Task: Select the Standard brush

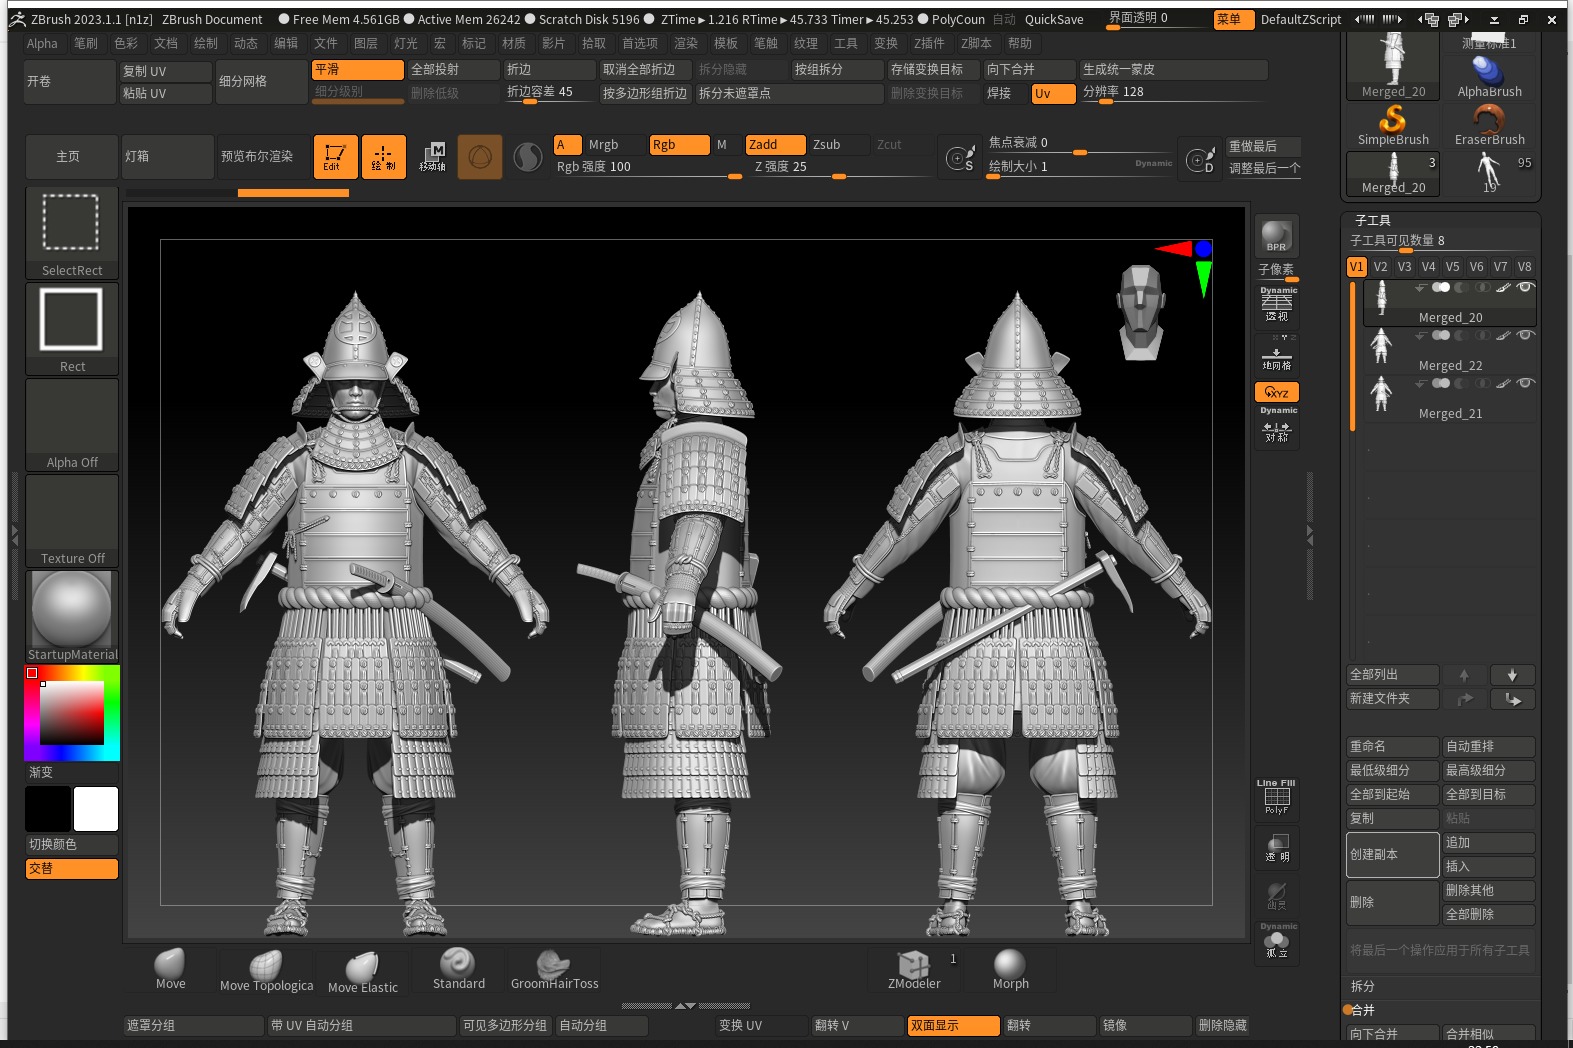Action: [x=458, y=969]
